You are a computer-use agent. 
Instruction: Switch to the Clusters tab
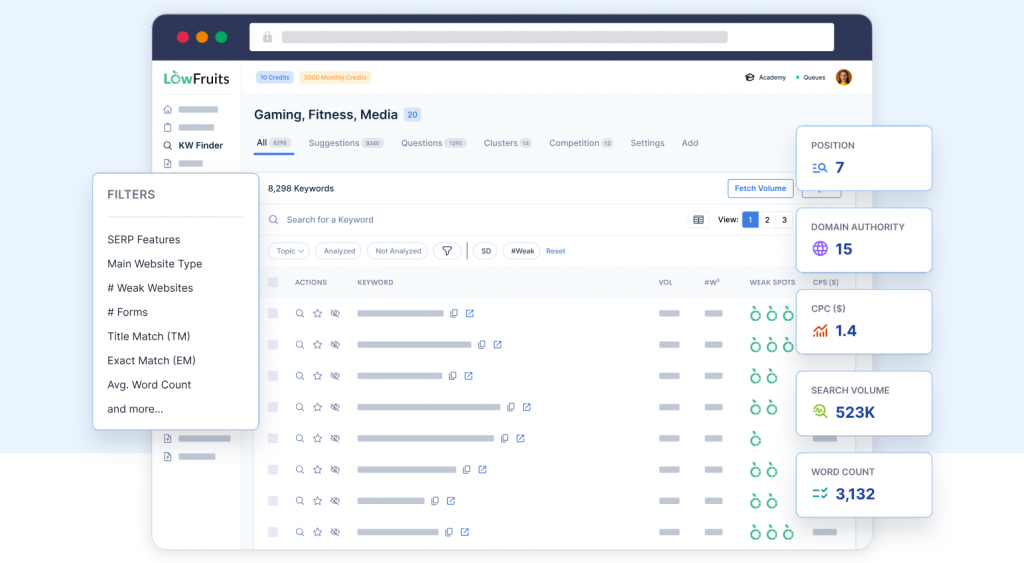pyautogui.click(x=507, y=143)
